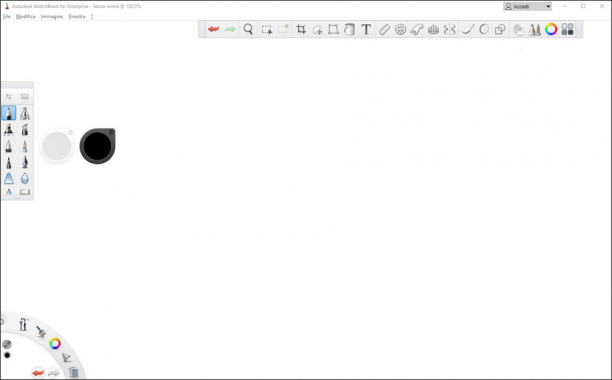
Task: Select the Pencil brush in palette
Action: pos(9,113)
